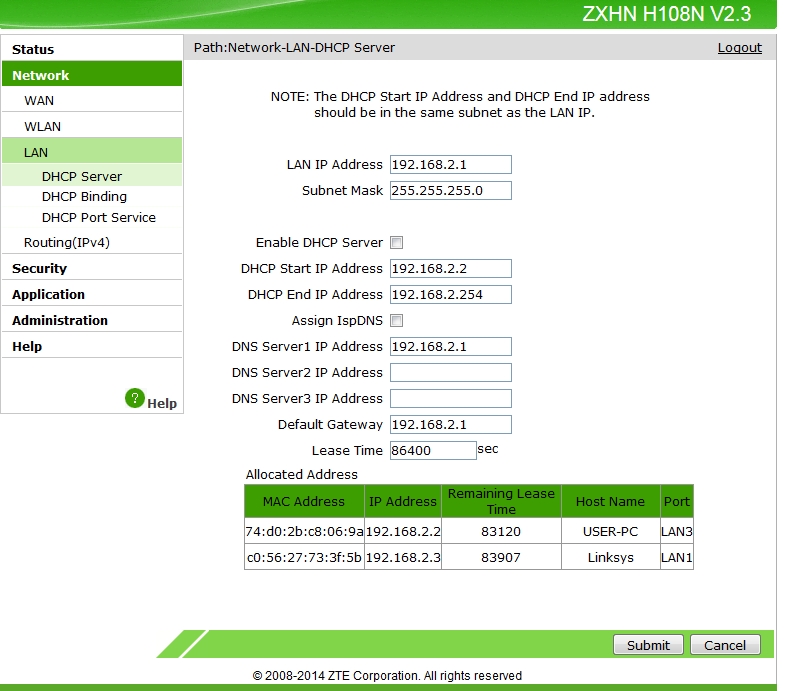The height and width of the screenshot is (691, 789).
Task: Click remaining lease time 83120
Action: pyautogui.click(x=501, y=531)
